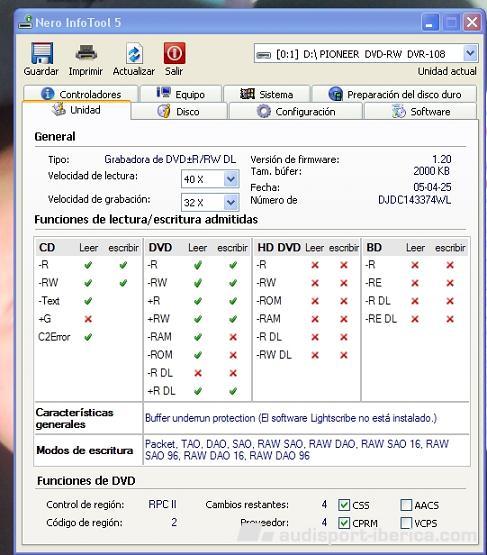
Task: Click the date value 05-04-25
Action: point(432,187)
